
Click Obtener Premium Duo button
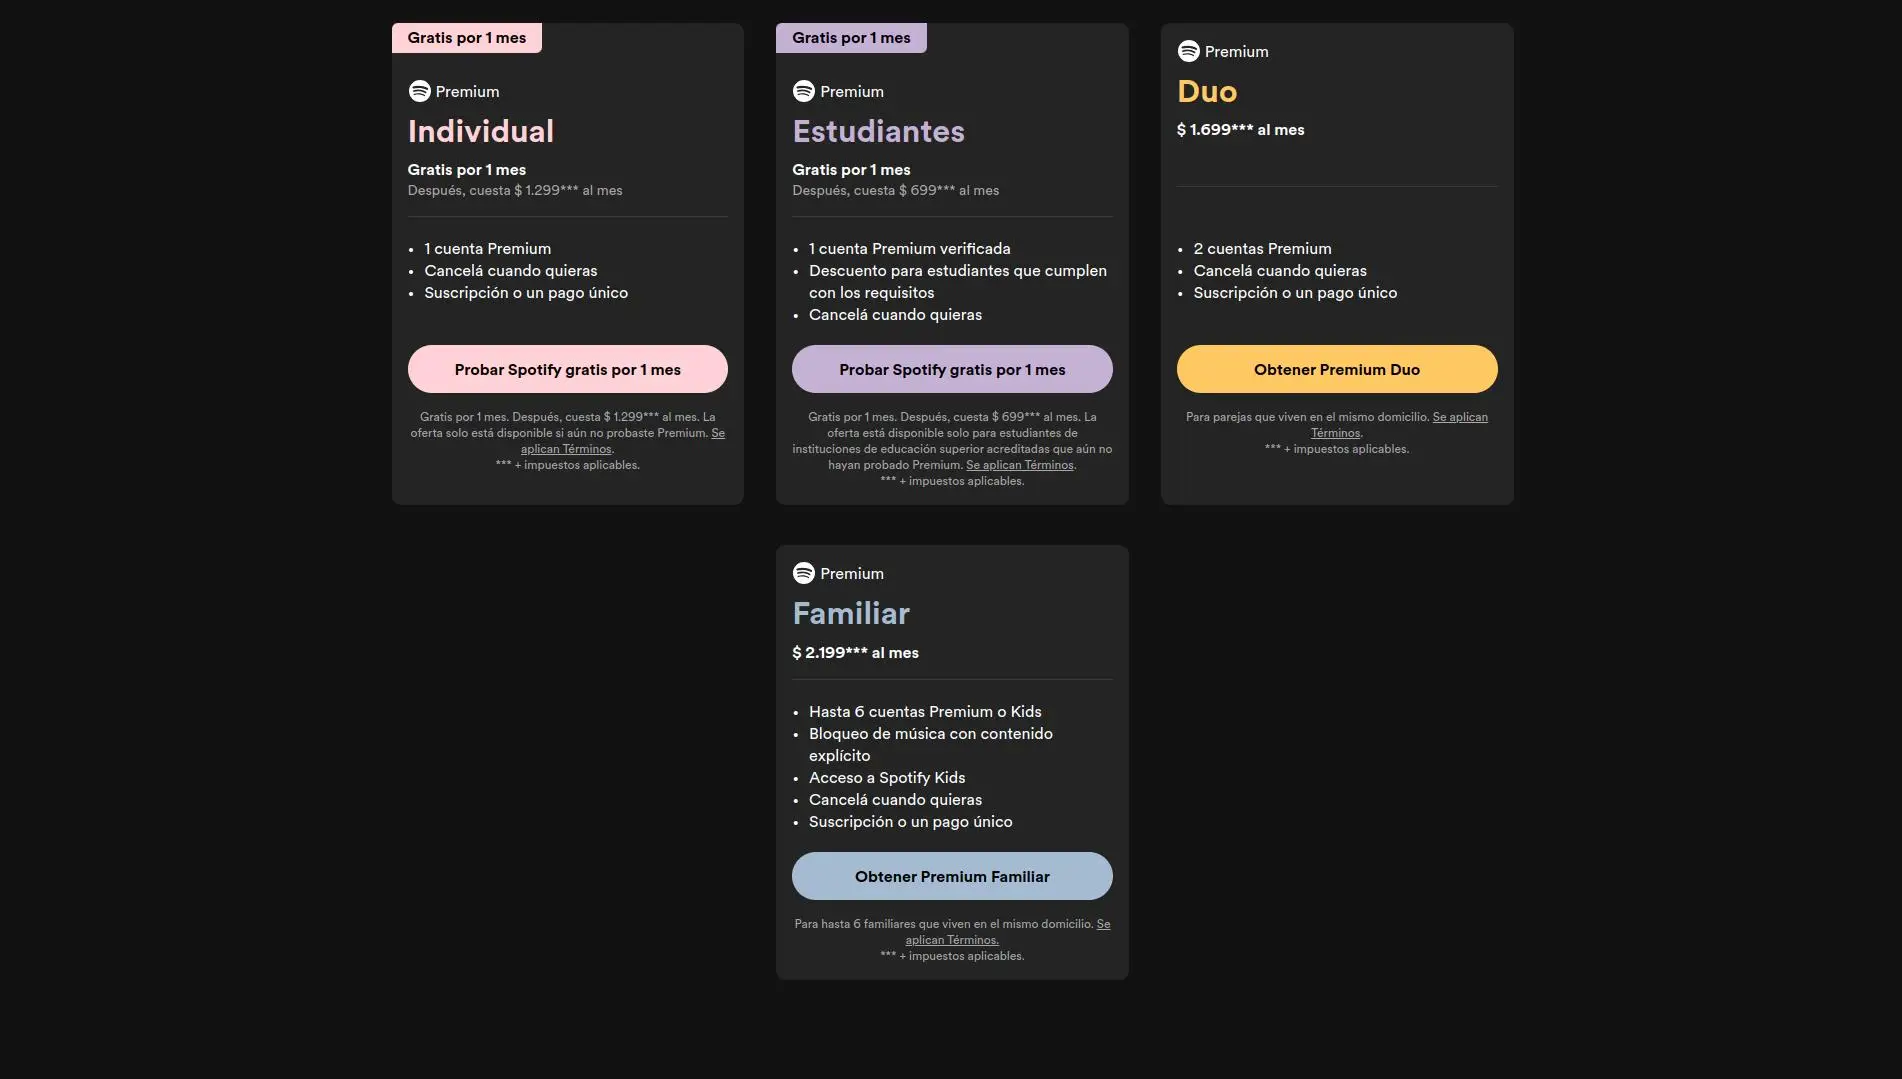(1337, 369)
